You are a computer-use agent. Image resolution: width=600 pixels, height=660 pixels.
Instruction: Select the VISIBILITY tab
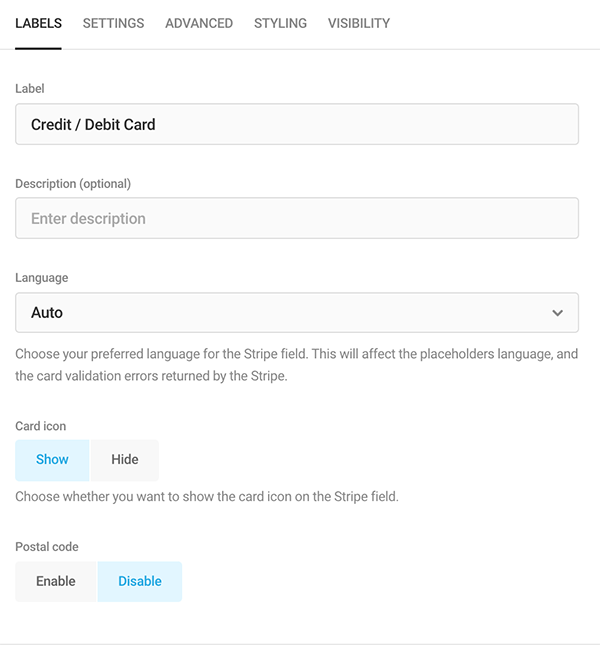pyautogui.click(x=359, y=23)
